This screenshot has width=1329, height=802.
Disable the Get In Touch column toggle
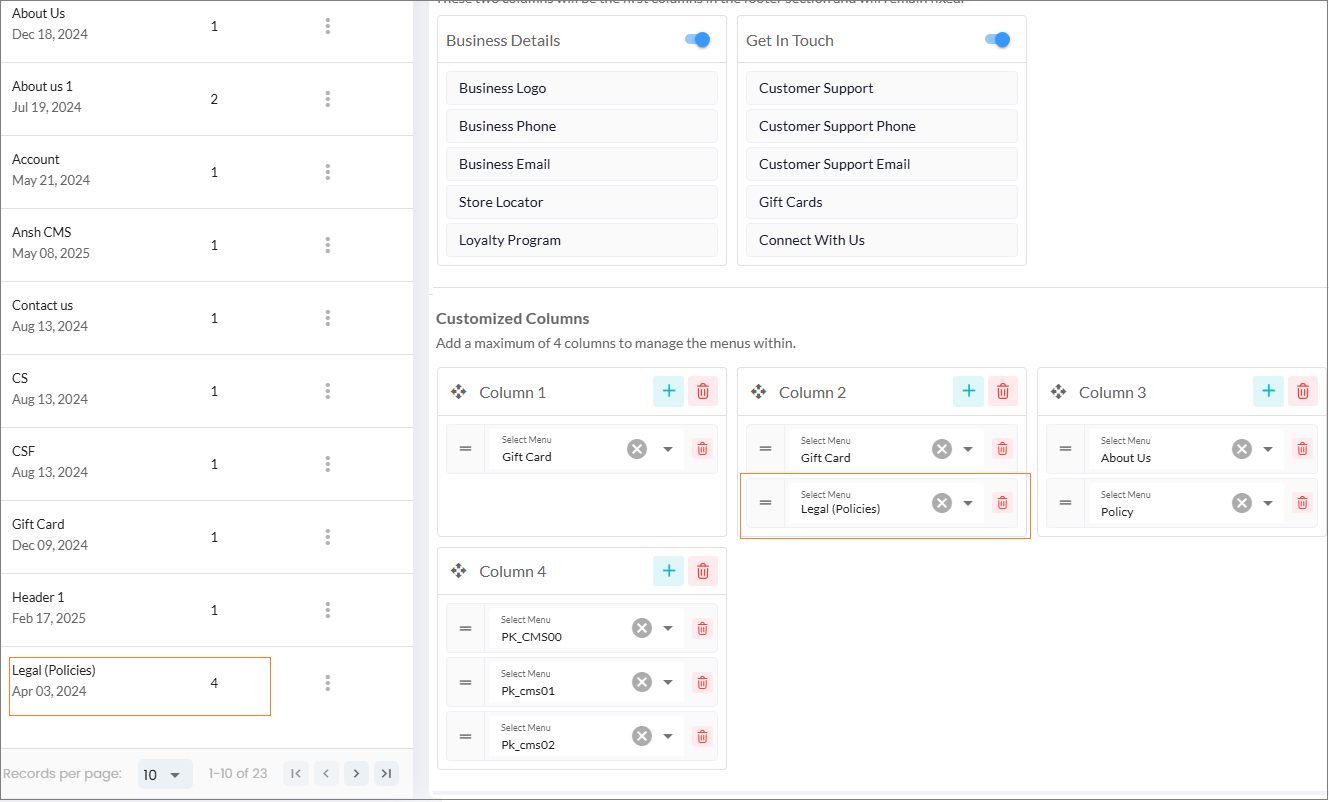point(997,40)
